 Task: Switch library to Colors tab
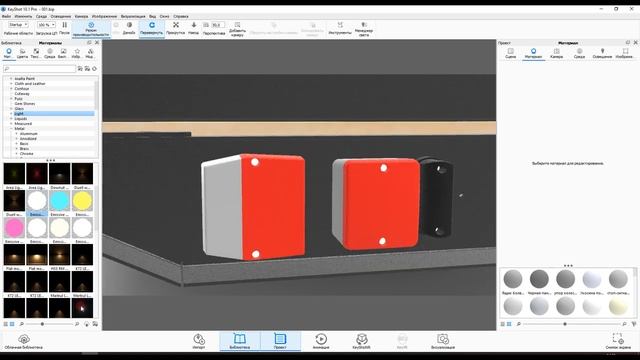[22, 53]
